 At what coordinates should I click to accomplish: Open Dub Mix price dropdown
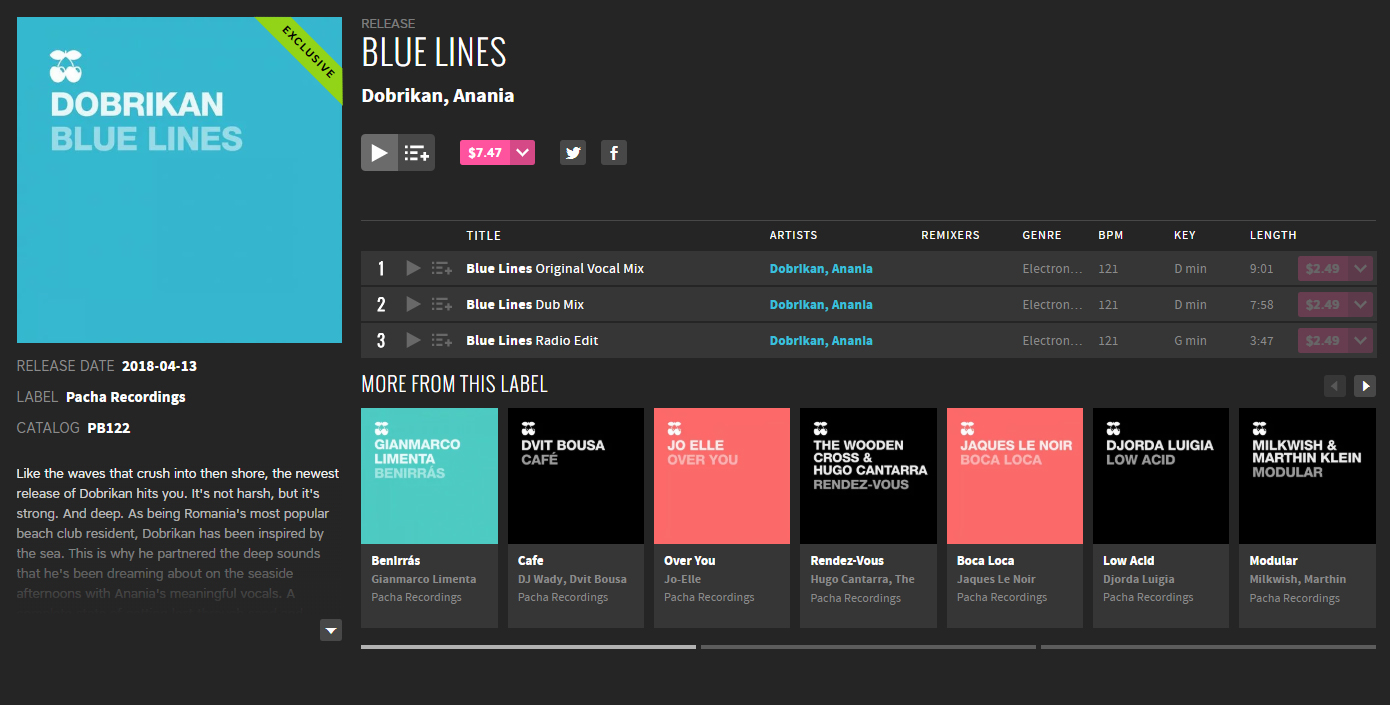(1360, 304)
